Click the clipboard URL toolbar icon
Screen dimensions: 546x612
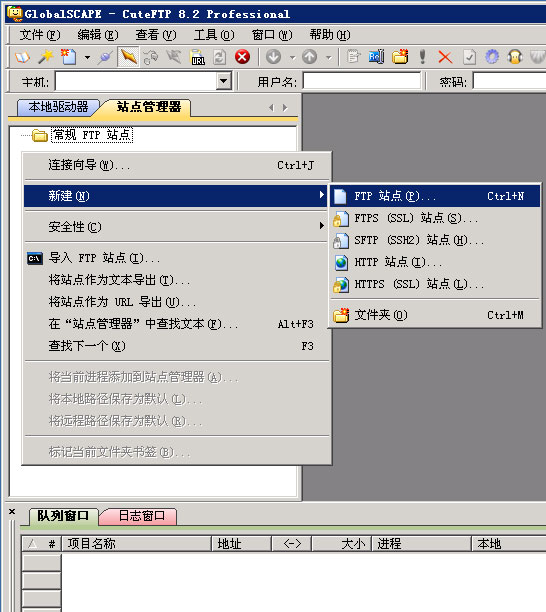click(x=197, y=57)
